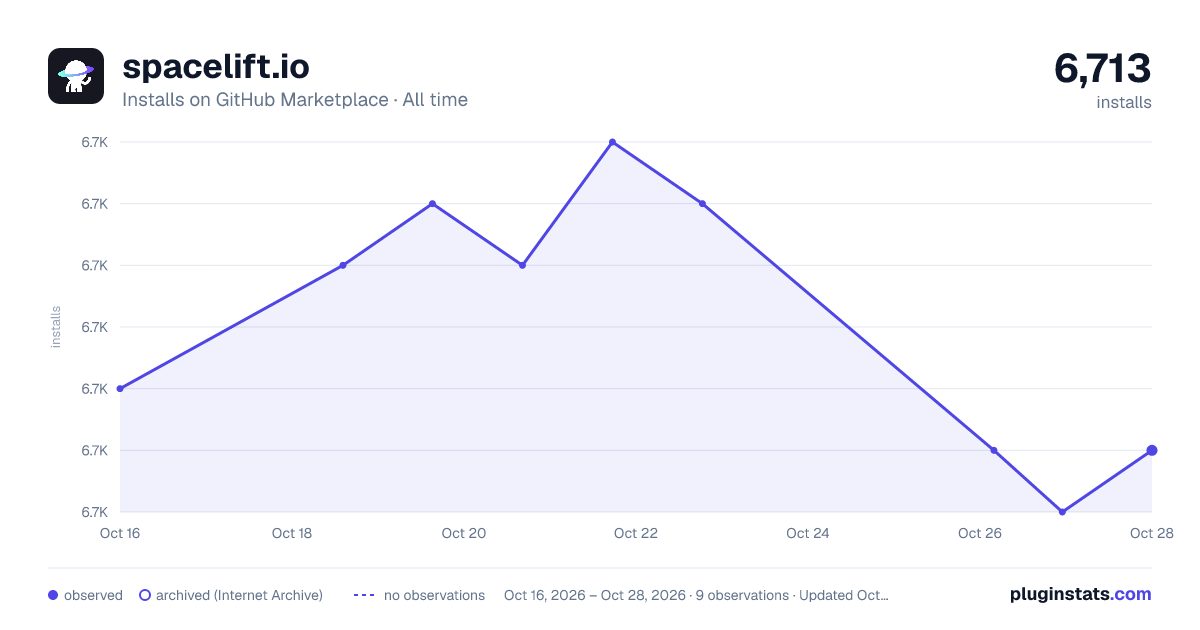The height and width of the screenshot is (630, 1200).
Task: Click the Oct 16 data point on chart
Action: [120, 388]
